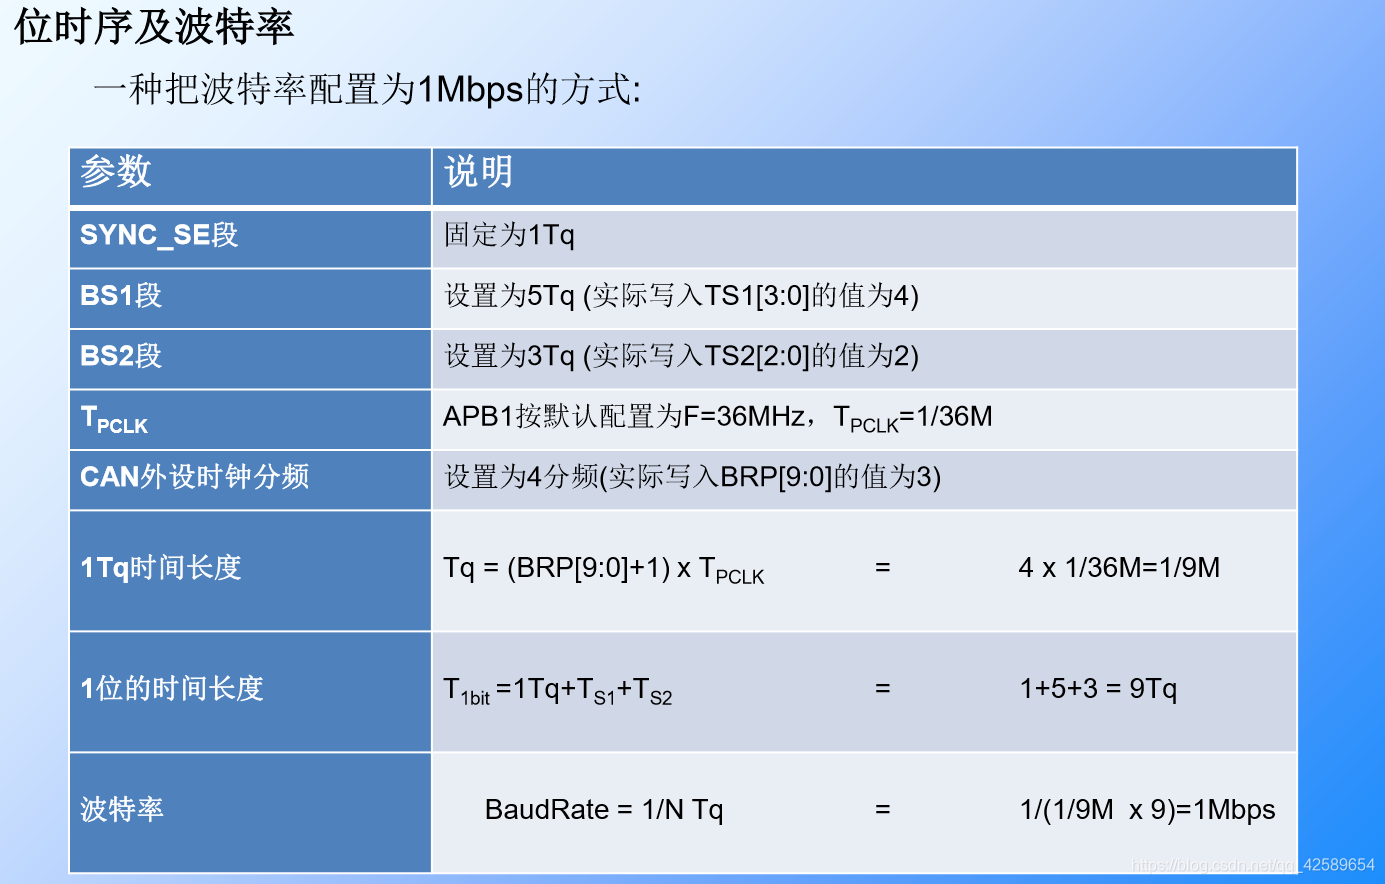
Task: Click the formula BaudRate = 1/N Tq
Action: tap(604, 810)
